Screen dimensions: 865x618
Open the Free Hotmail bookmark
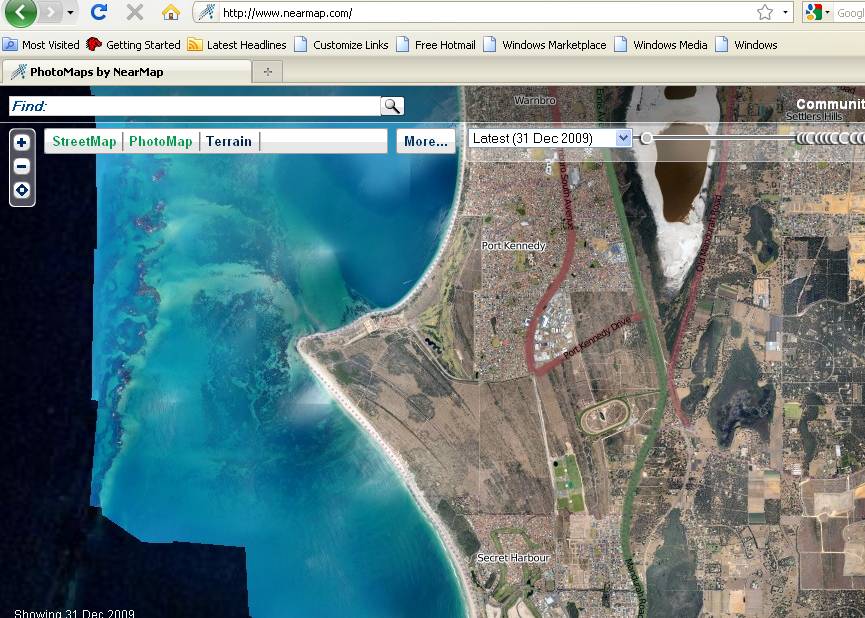coord(436,45)
